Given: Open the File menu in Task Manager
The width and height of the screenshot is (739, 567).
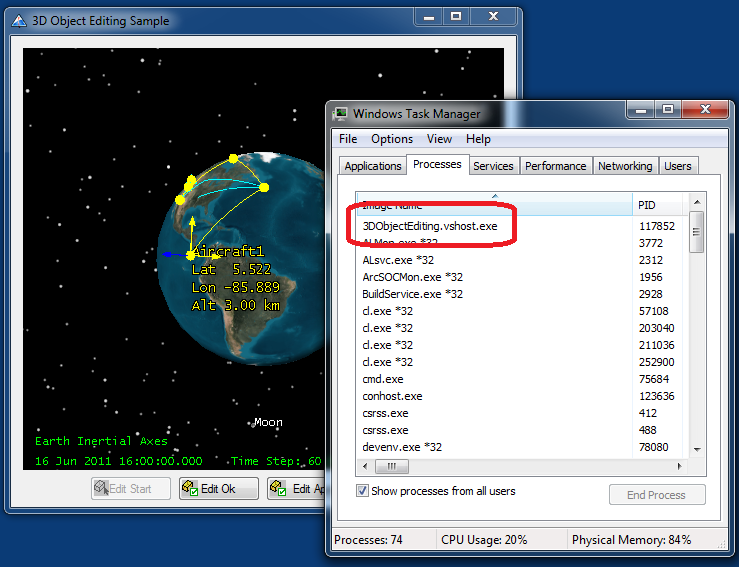Looking at the screenshot, I should point(348,139).
